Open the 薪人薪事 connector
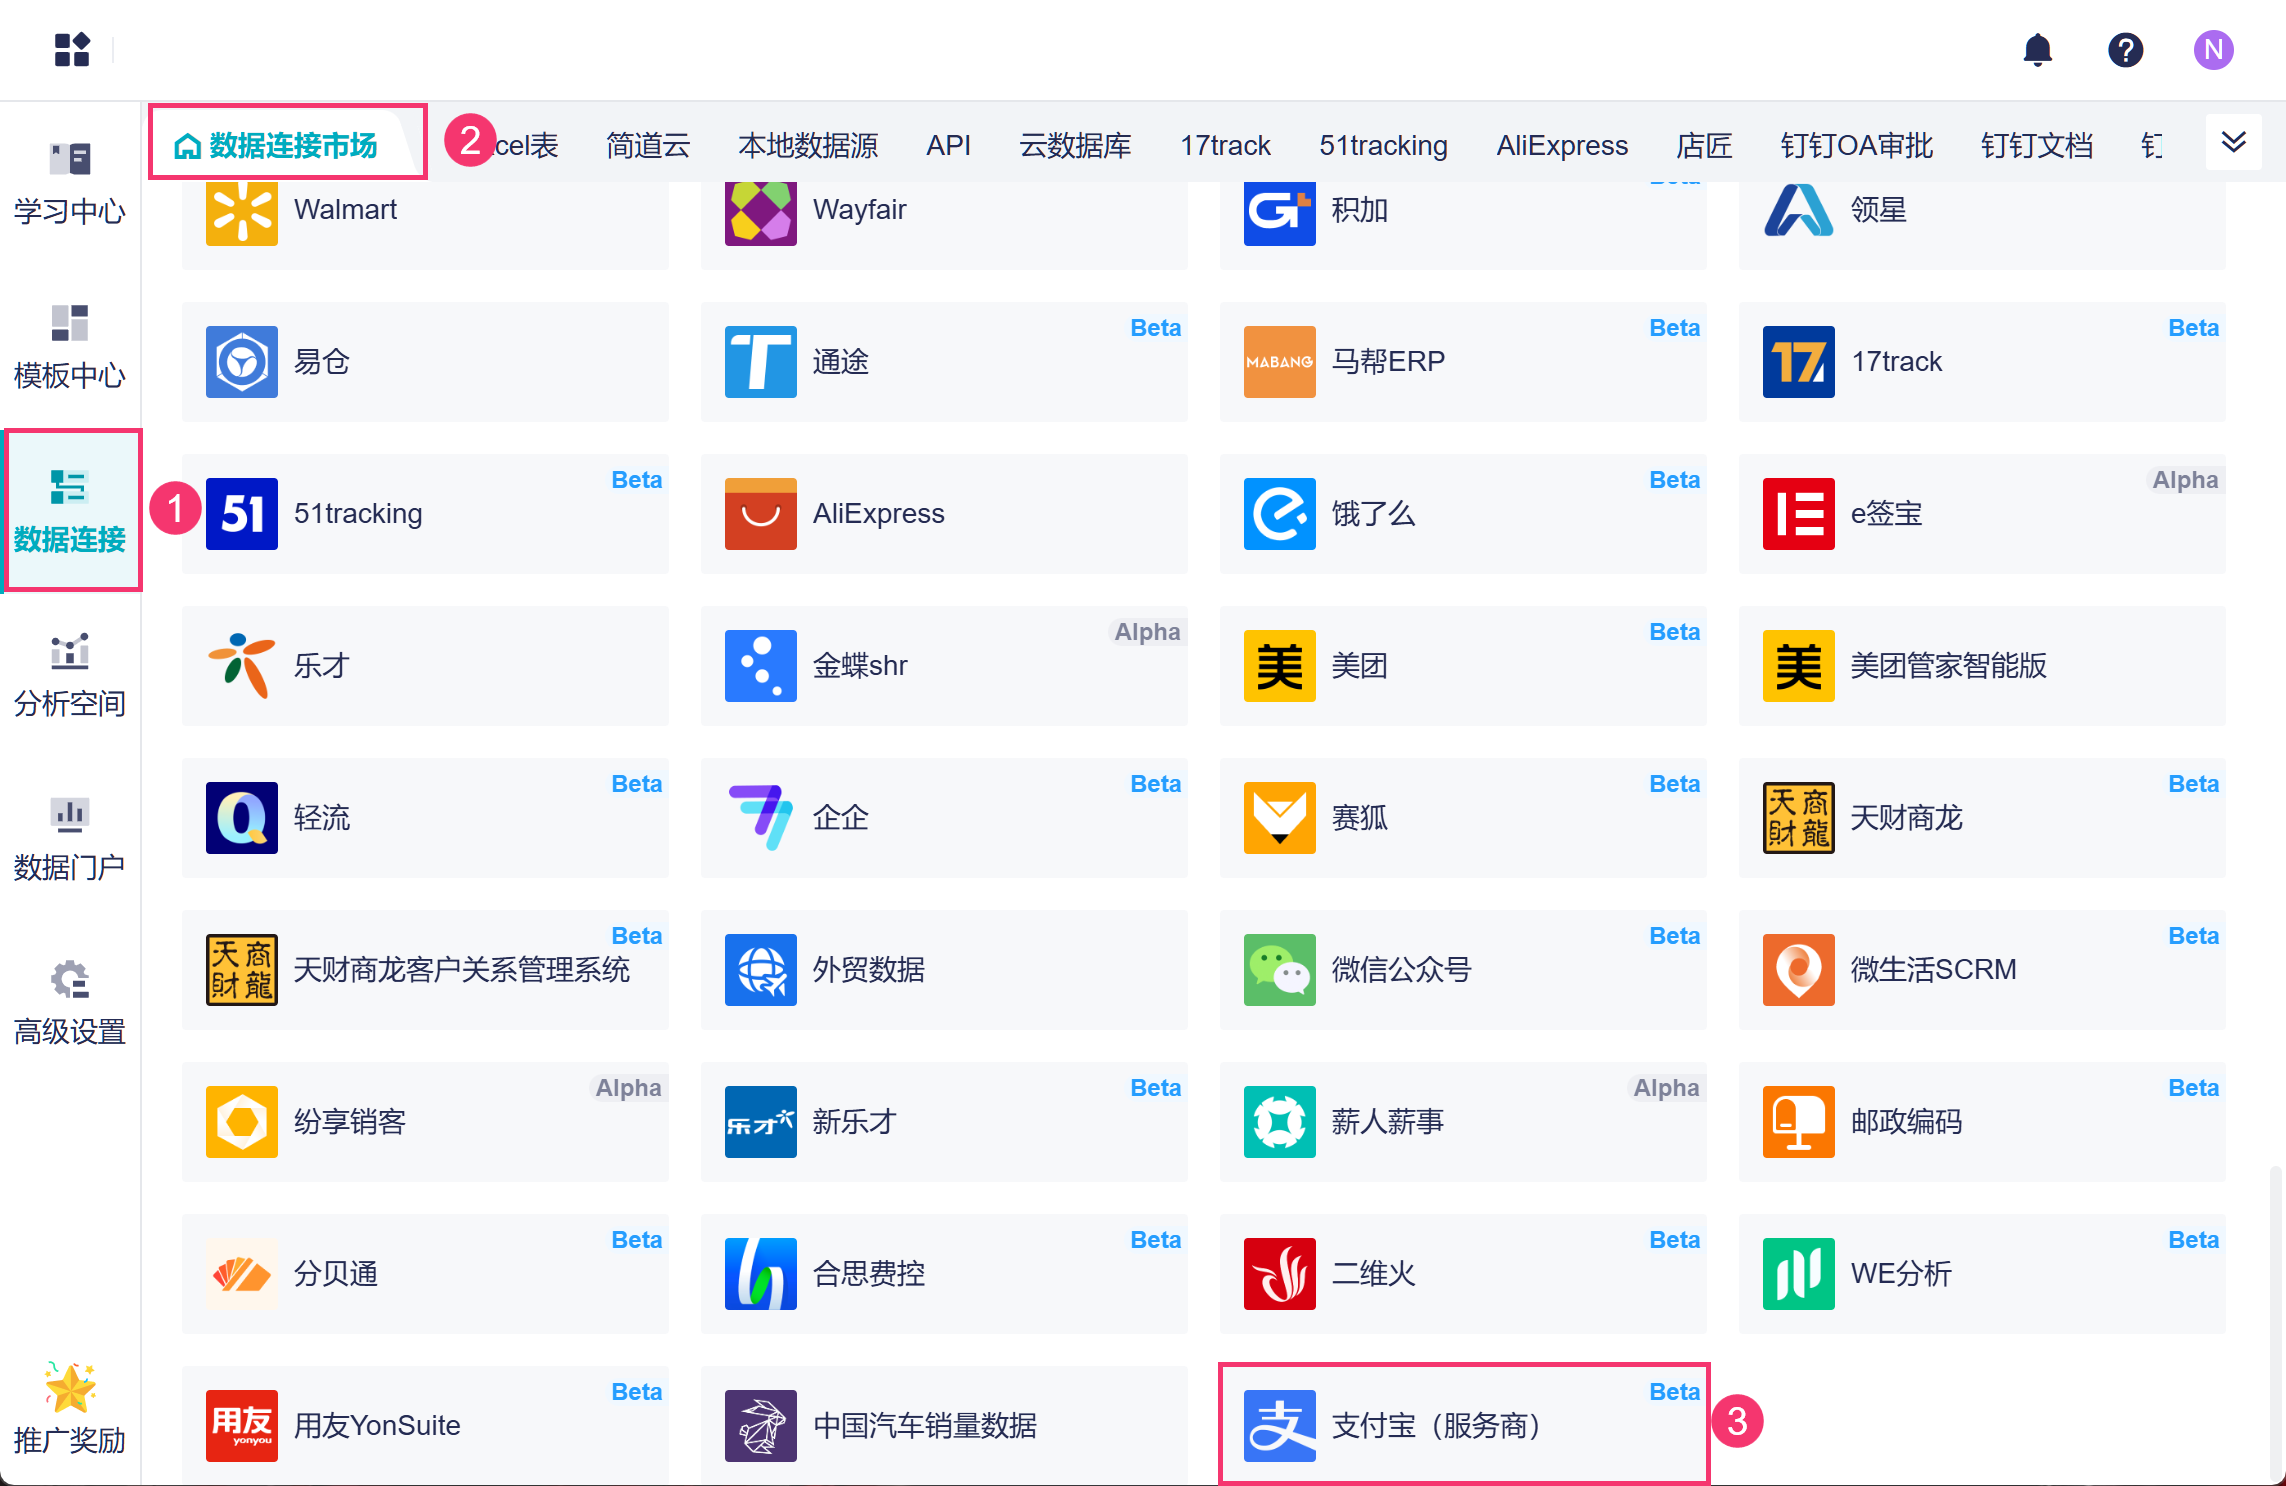This screenshot has height=1486, width=2286. tap(1463, 1122)
